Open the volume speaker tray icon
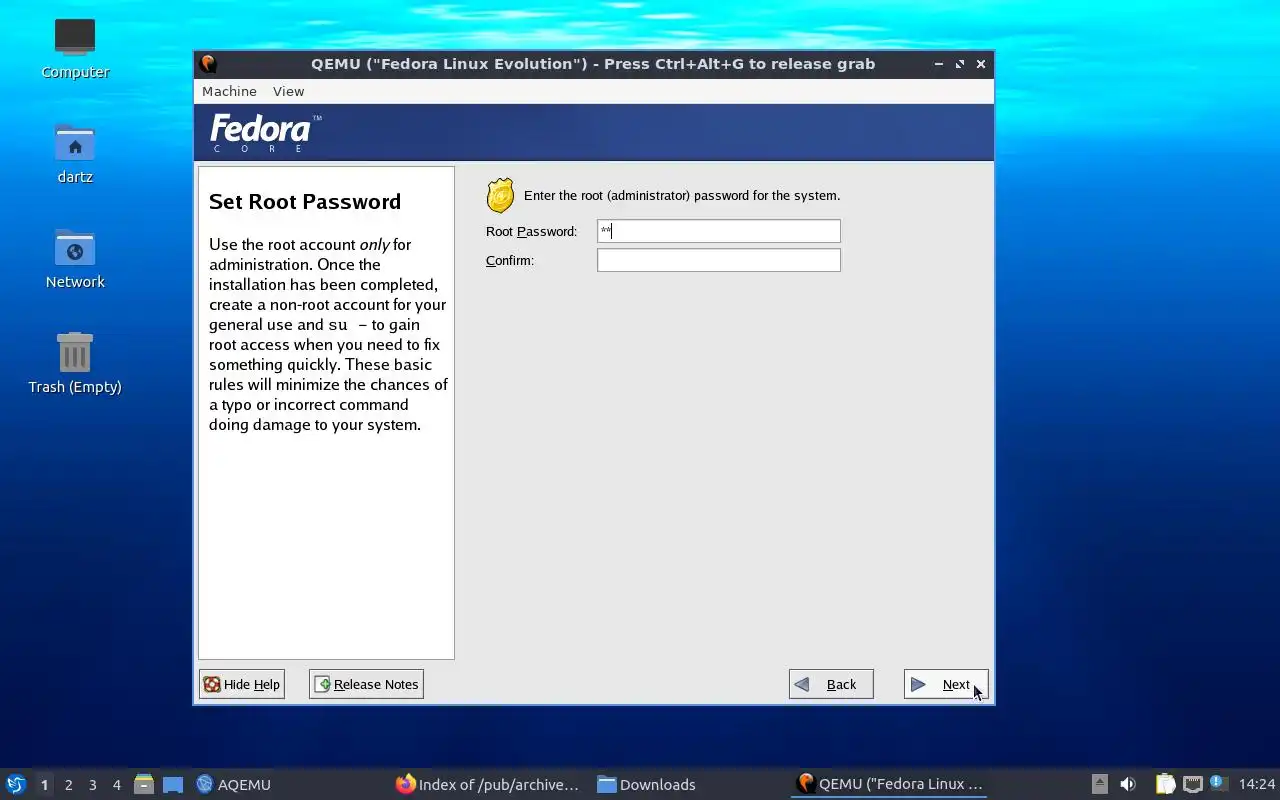This screenshot has width=1280, height=800. (x=1128, y=784)
